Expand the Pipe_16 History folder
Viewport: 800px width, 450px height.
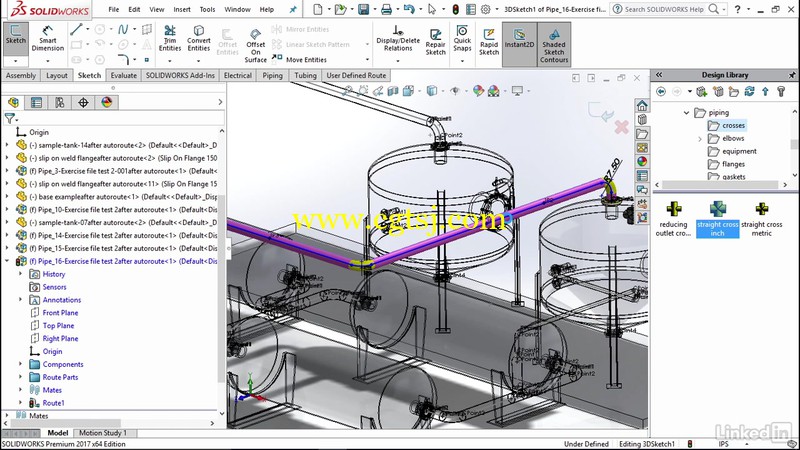[20, 274]
